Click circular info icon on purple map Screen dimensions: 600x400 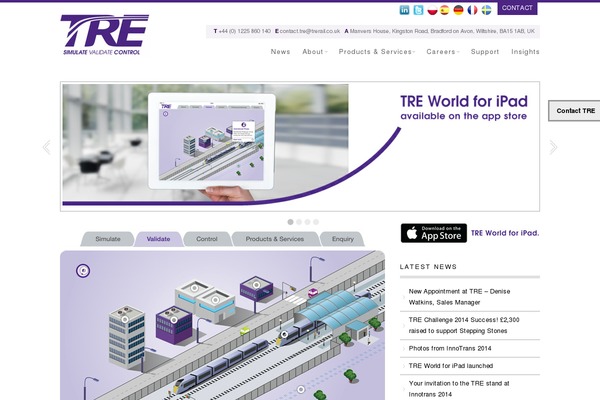(x=83, y=271)
